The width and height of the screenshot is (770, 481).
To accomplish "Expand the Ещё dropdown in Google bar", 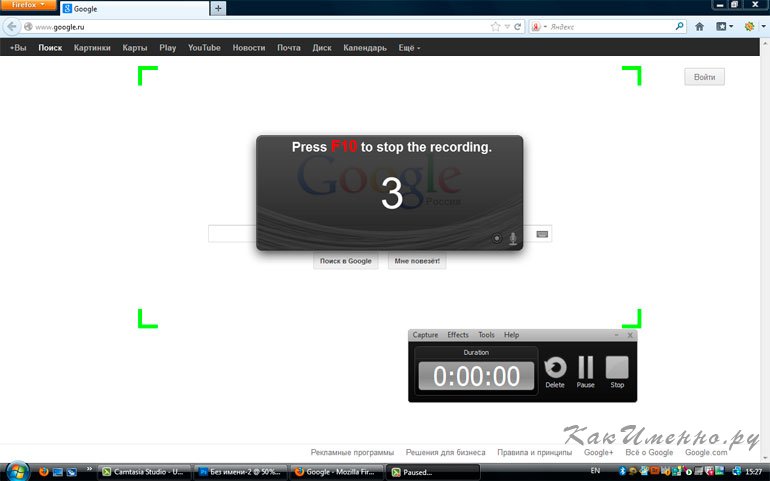I will (409, 48).
